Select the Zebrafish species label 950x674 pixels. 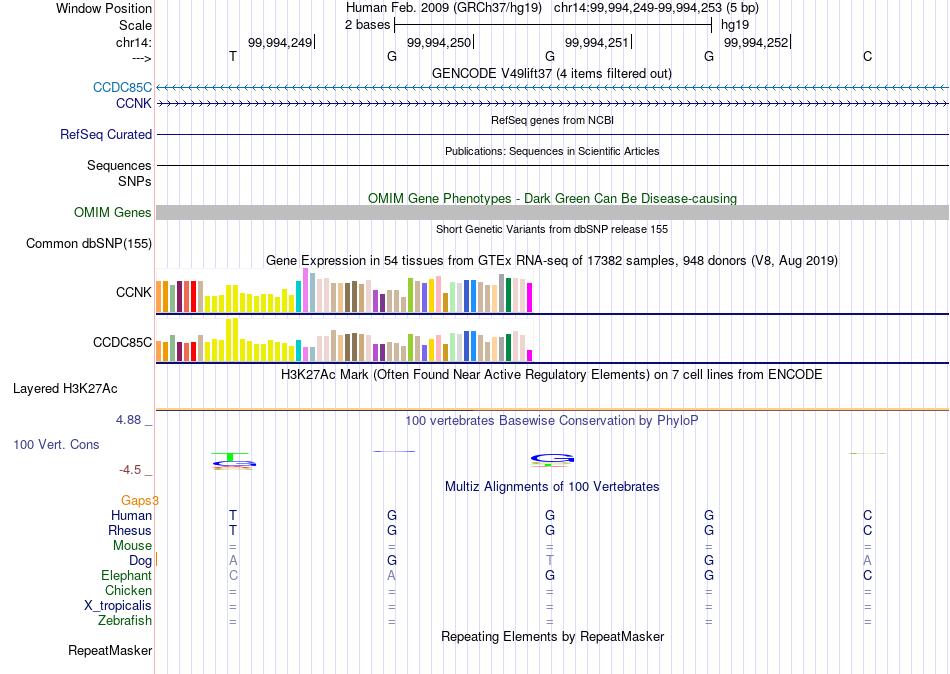tap(125, 620)
